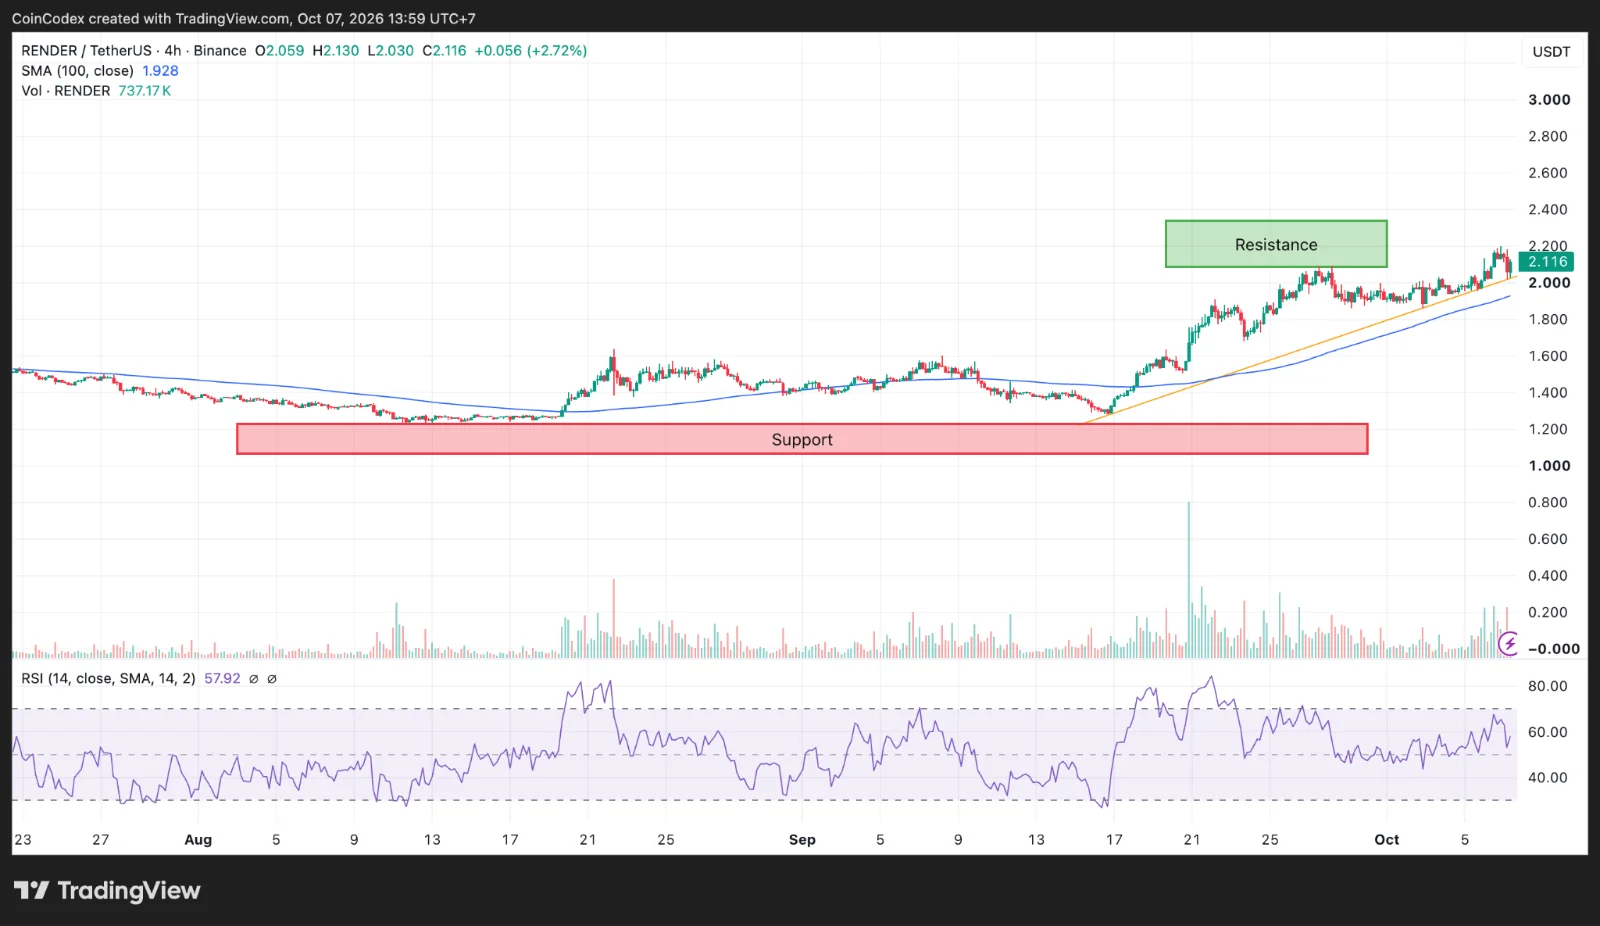Click the Sep date label on time axis
The height and width of the screenshot is (926, 1600).
(x=802, y=840)
